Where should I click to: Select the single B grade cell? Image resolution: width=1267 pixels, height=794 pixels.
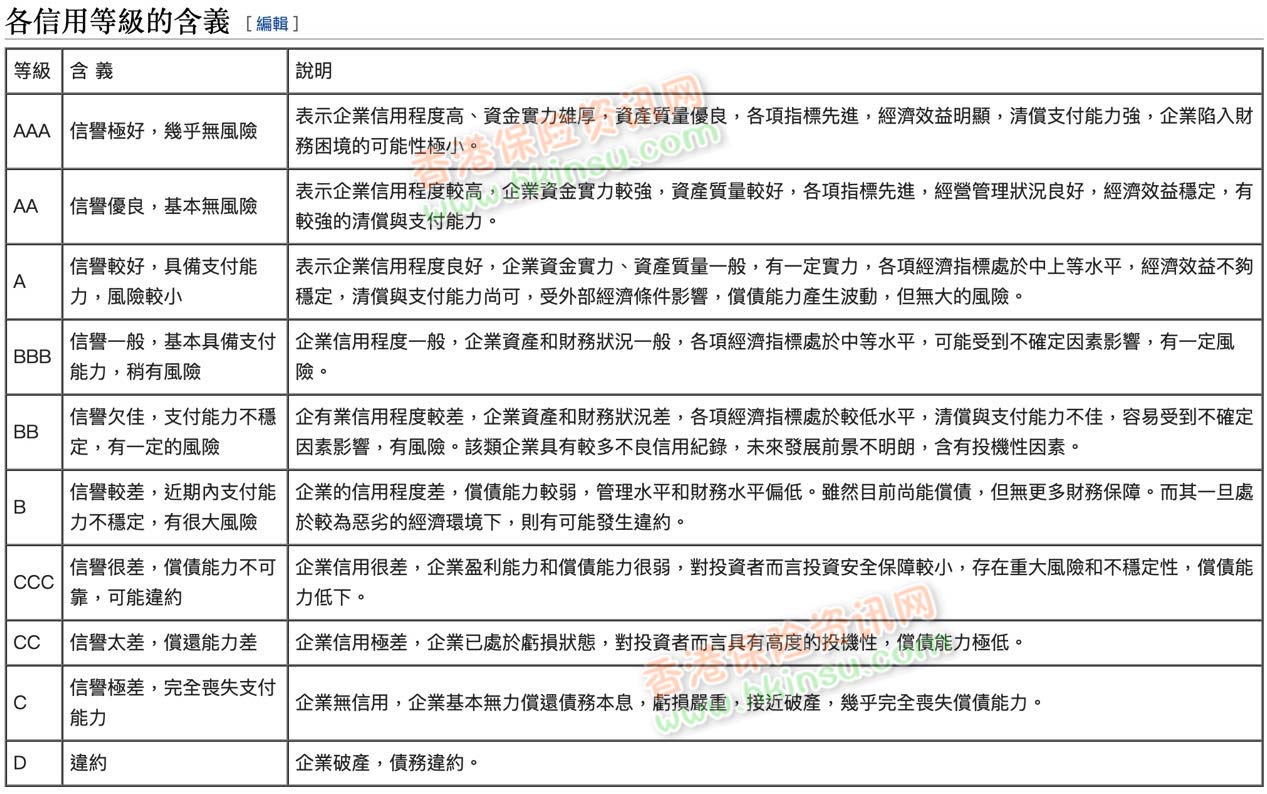point(34,506)
